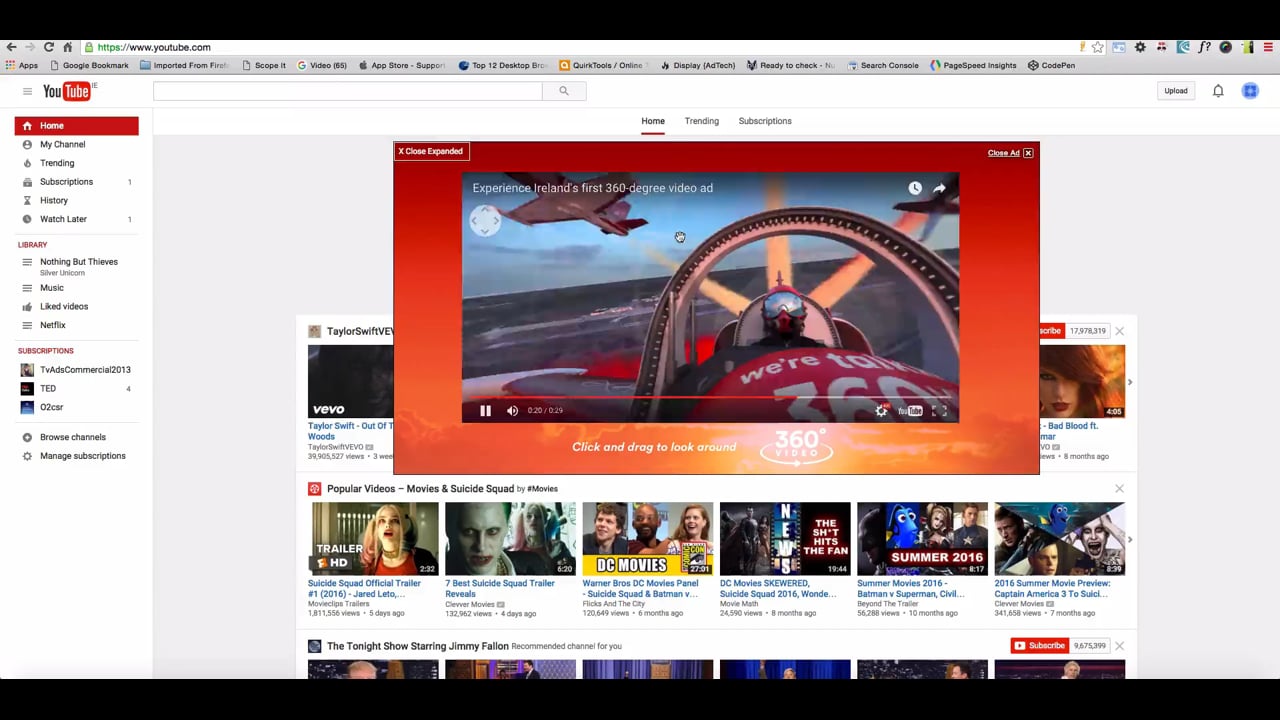Dismiss the TaylorSwiftVEVO shelf
The width and height of the screenshot is (1280, 720).
tap(1119, 331)
